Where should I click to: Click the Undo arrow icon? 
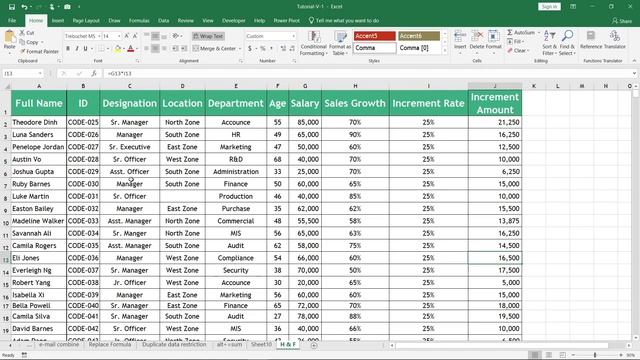24,7
